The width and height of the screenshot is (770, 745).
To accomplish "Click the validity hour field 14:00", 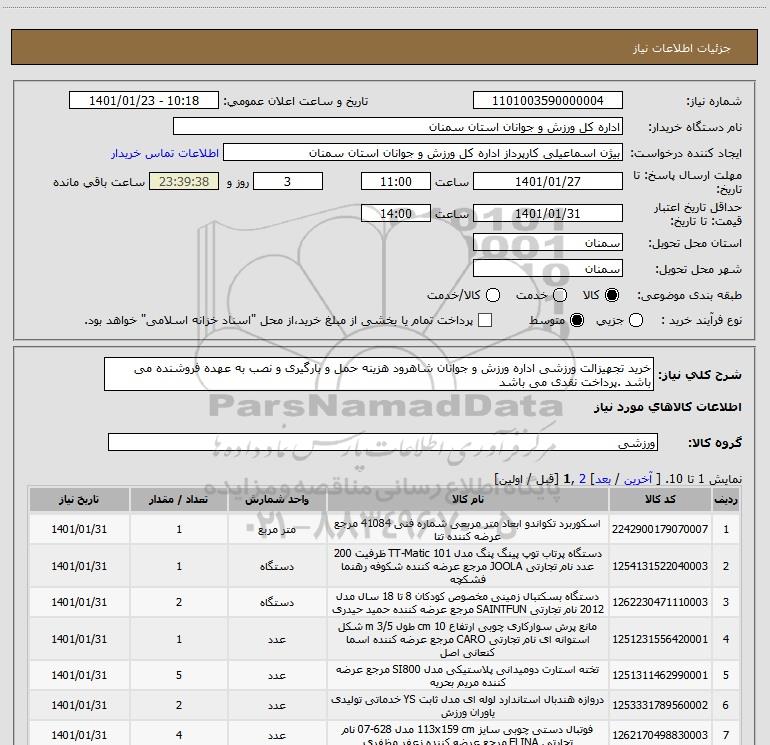I will point(396,214).
